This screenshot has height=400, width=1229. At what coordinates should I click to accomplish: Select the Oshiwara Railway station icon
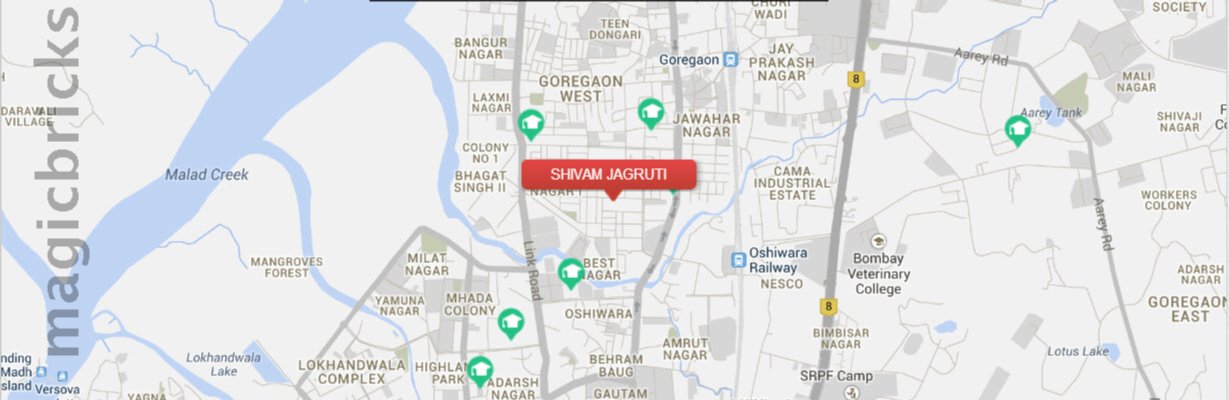[738, 260]
